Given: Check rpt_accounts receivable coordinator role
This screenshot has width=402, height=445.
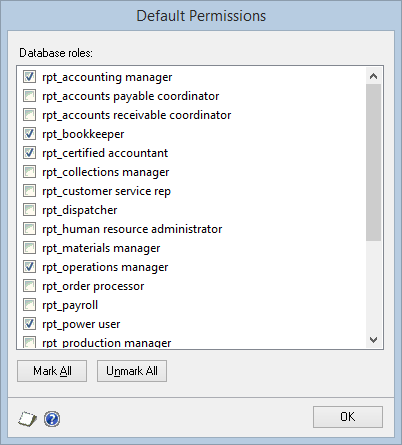Looking at the screenshot, I should [x=29, y=115].
